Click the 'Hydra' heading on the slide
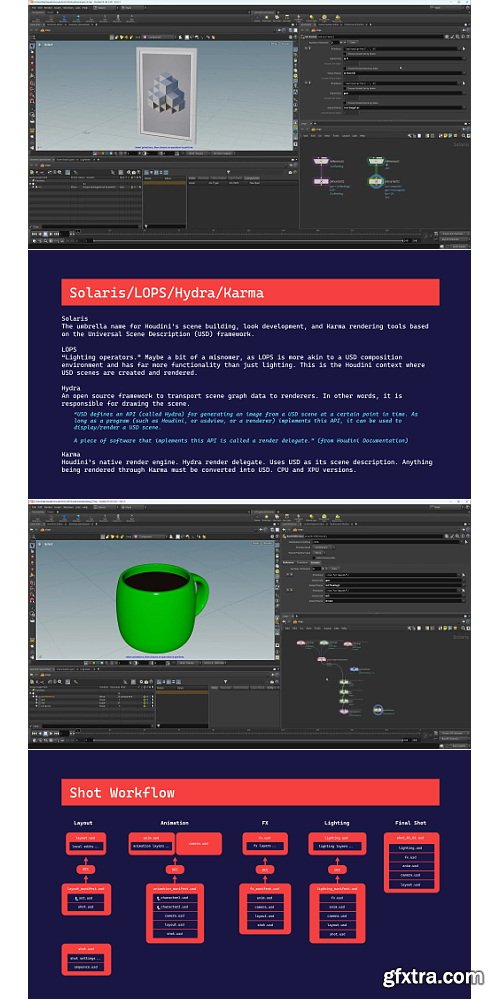The width and height of the screenshot is (500, 1000). pos(71,387)
